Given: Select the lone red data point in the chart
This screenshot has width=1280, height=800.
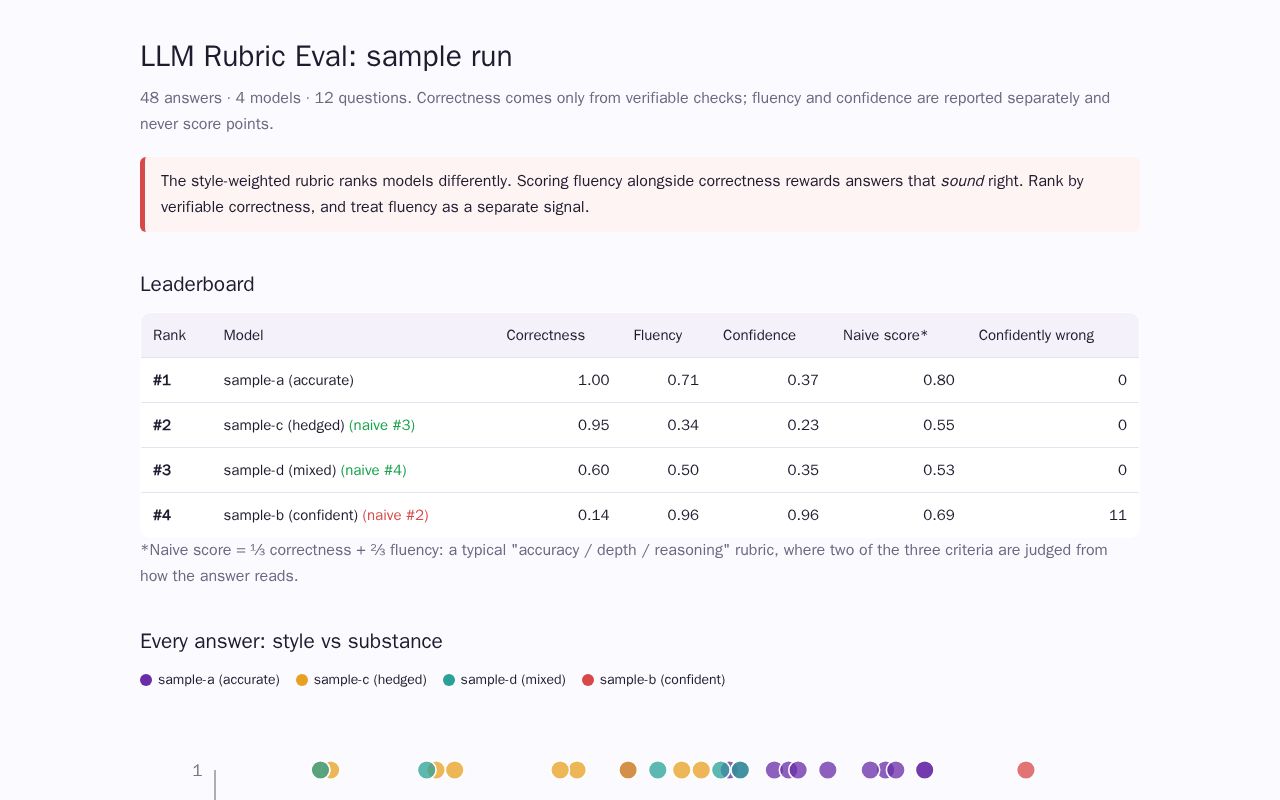Looking at the screenshot, I should [1026, 770].
